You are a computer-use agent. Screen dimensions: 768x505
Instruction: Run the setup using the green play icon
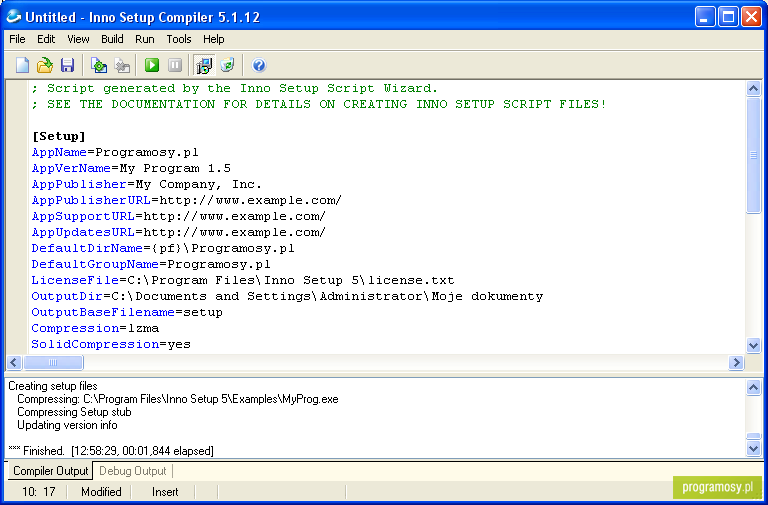[152, 65]
